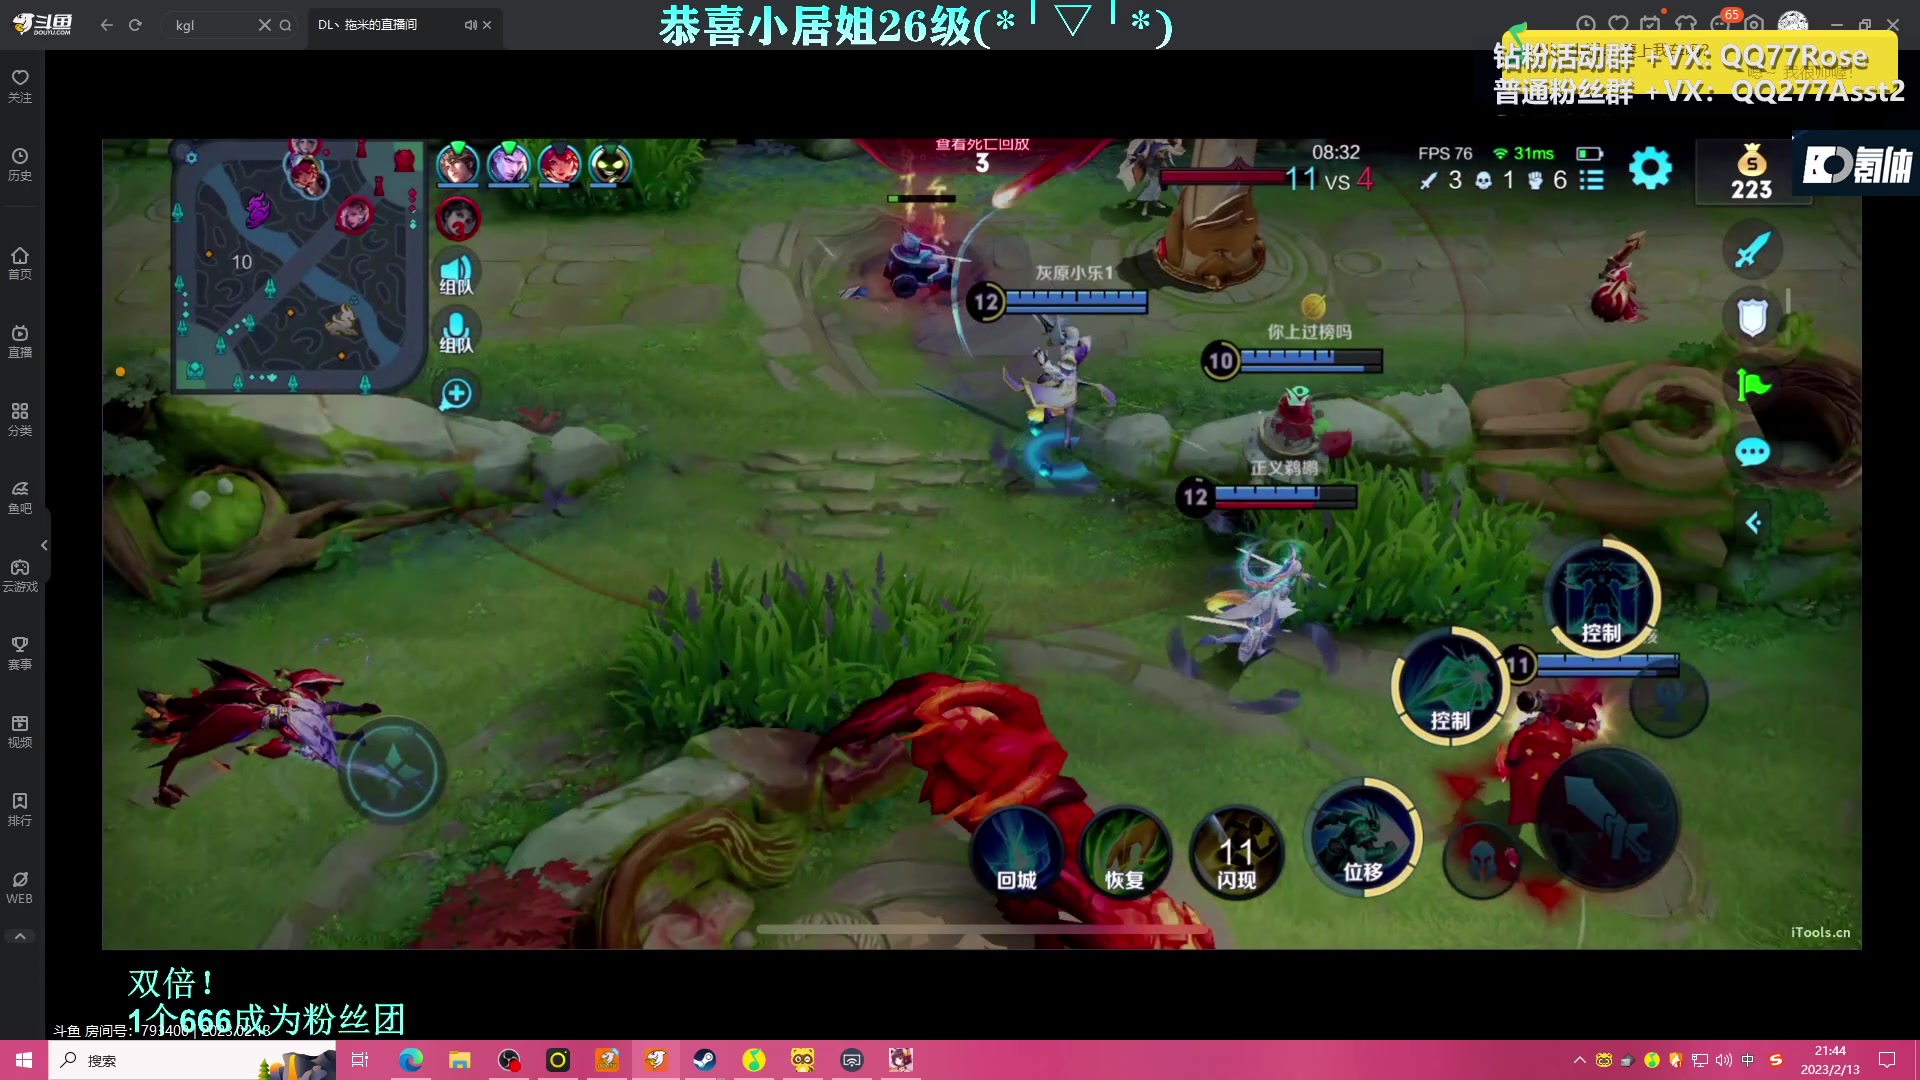Tap the 位移 dash skill button

[1362, 838]
